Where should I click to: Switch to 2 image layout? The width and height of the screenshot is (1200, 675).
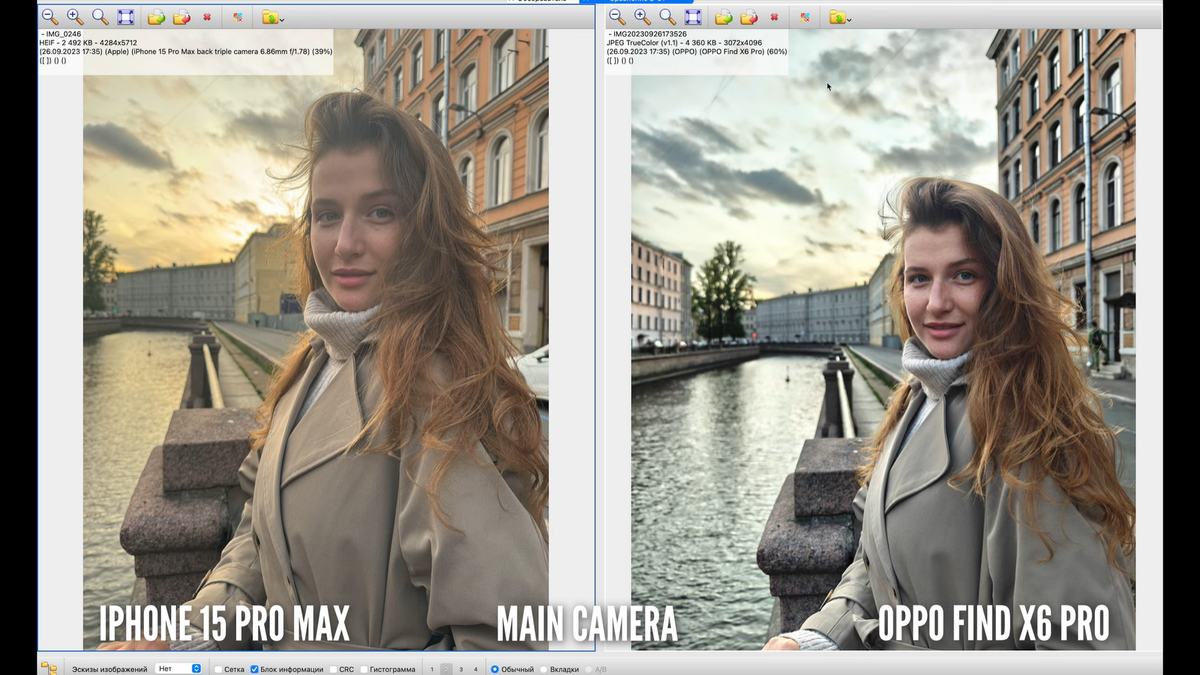point(446,669)
